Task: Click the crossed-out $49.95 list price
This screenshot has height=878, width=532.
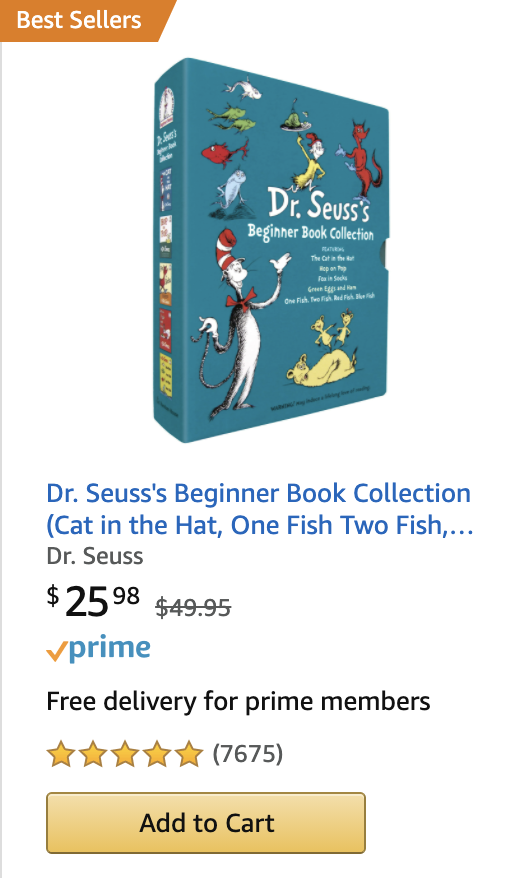Action: (x=193, y=607)
